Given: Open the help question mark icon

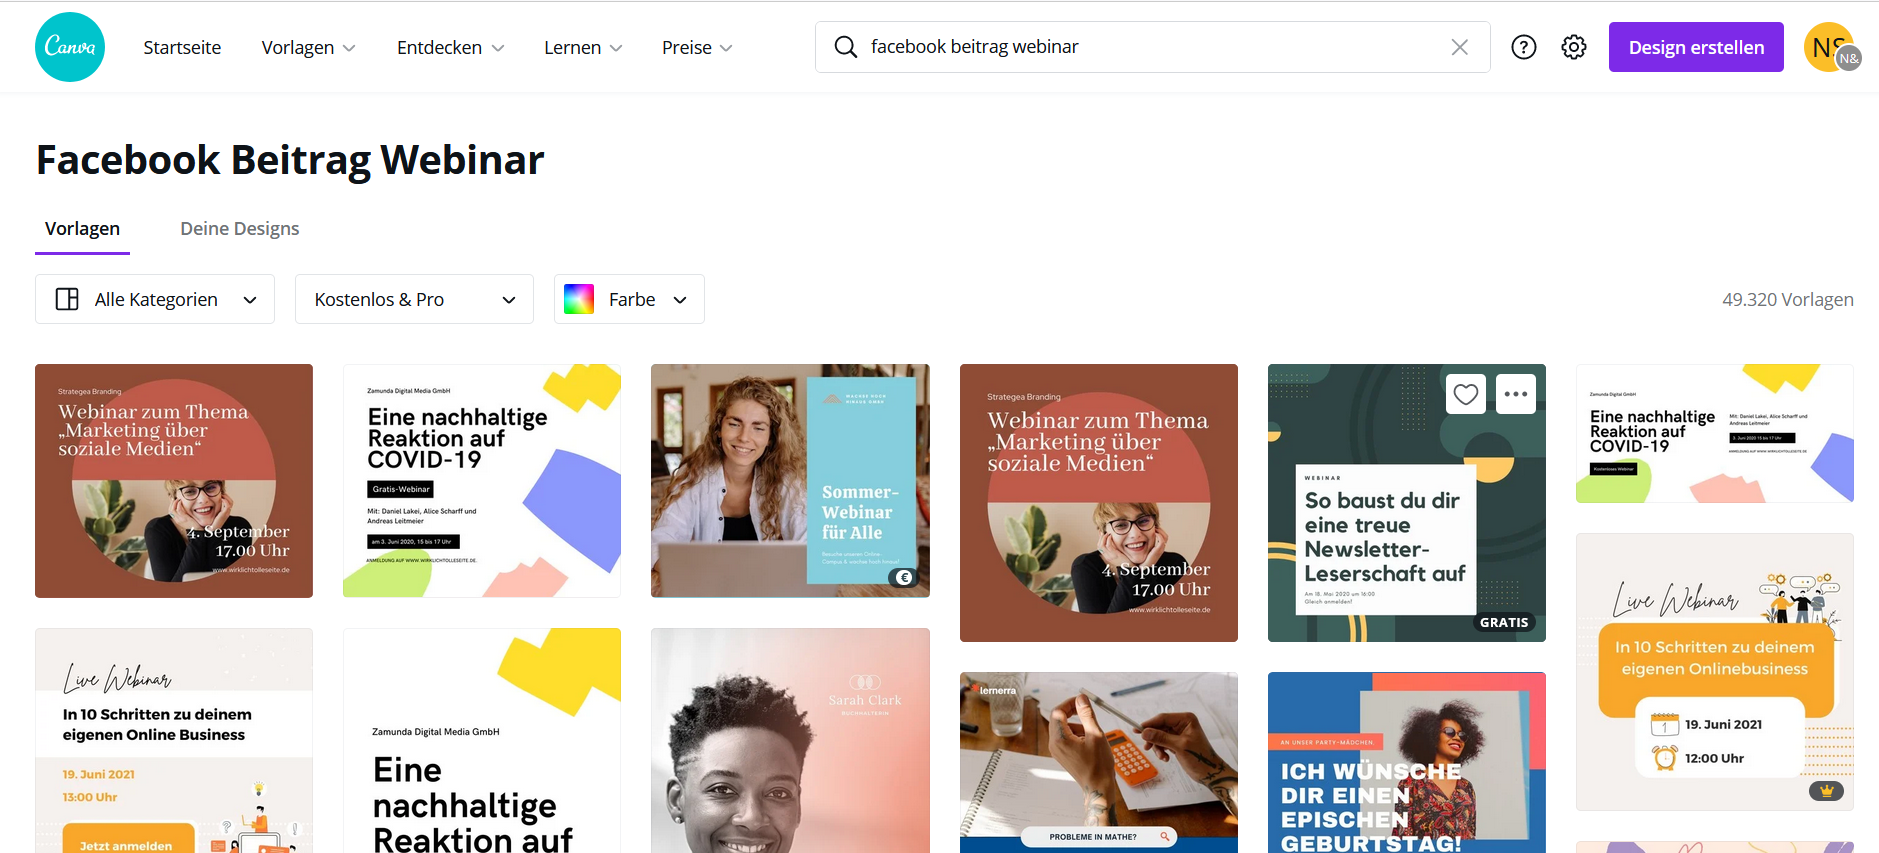Looking at the screenshot, I should pyautogui.click(x=1523, y=47).
